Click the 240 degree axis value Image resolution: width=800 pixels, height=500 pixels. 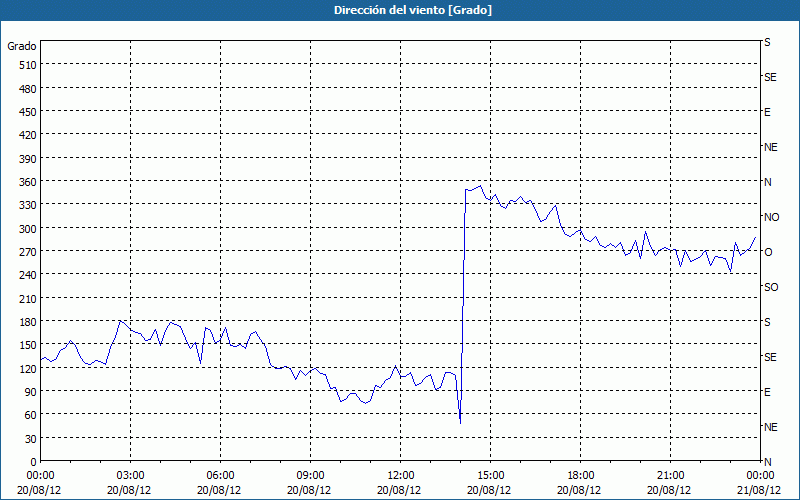click(x=28, y=275)
